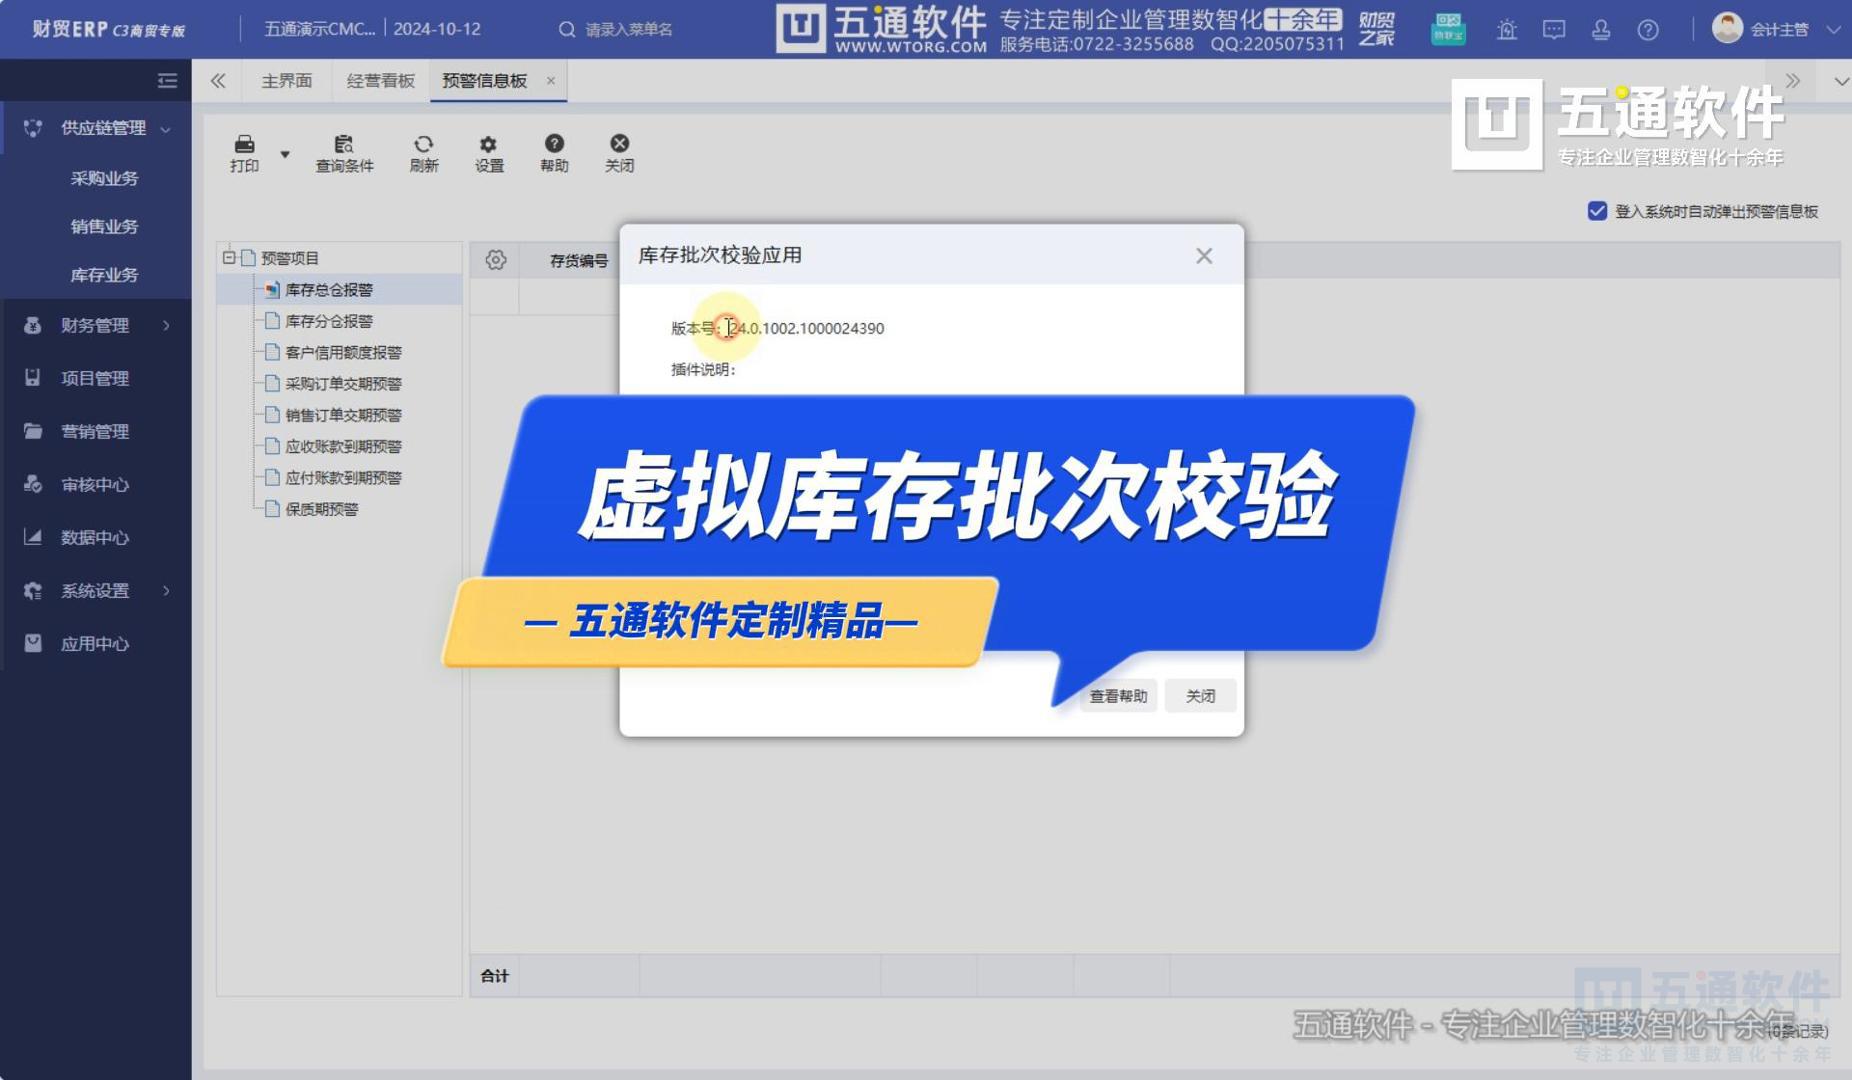
Task: Click the 关闭 button in dialog
Action: pos(1200,696)
